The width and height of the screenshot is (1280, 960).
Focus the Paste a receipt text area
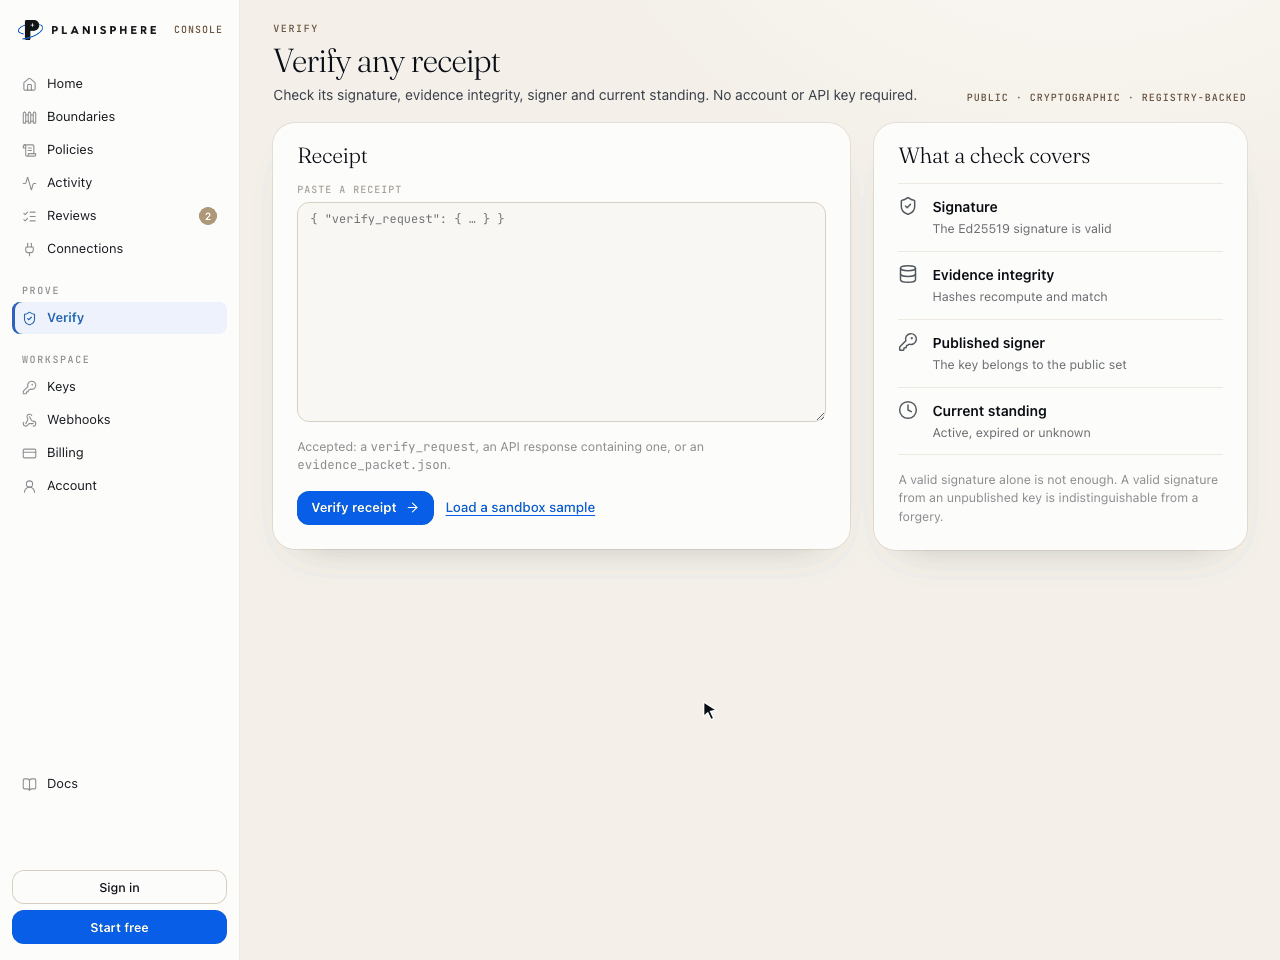(561, 312)
